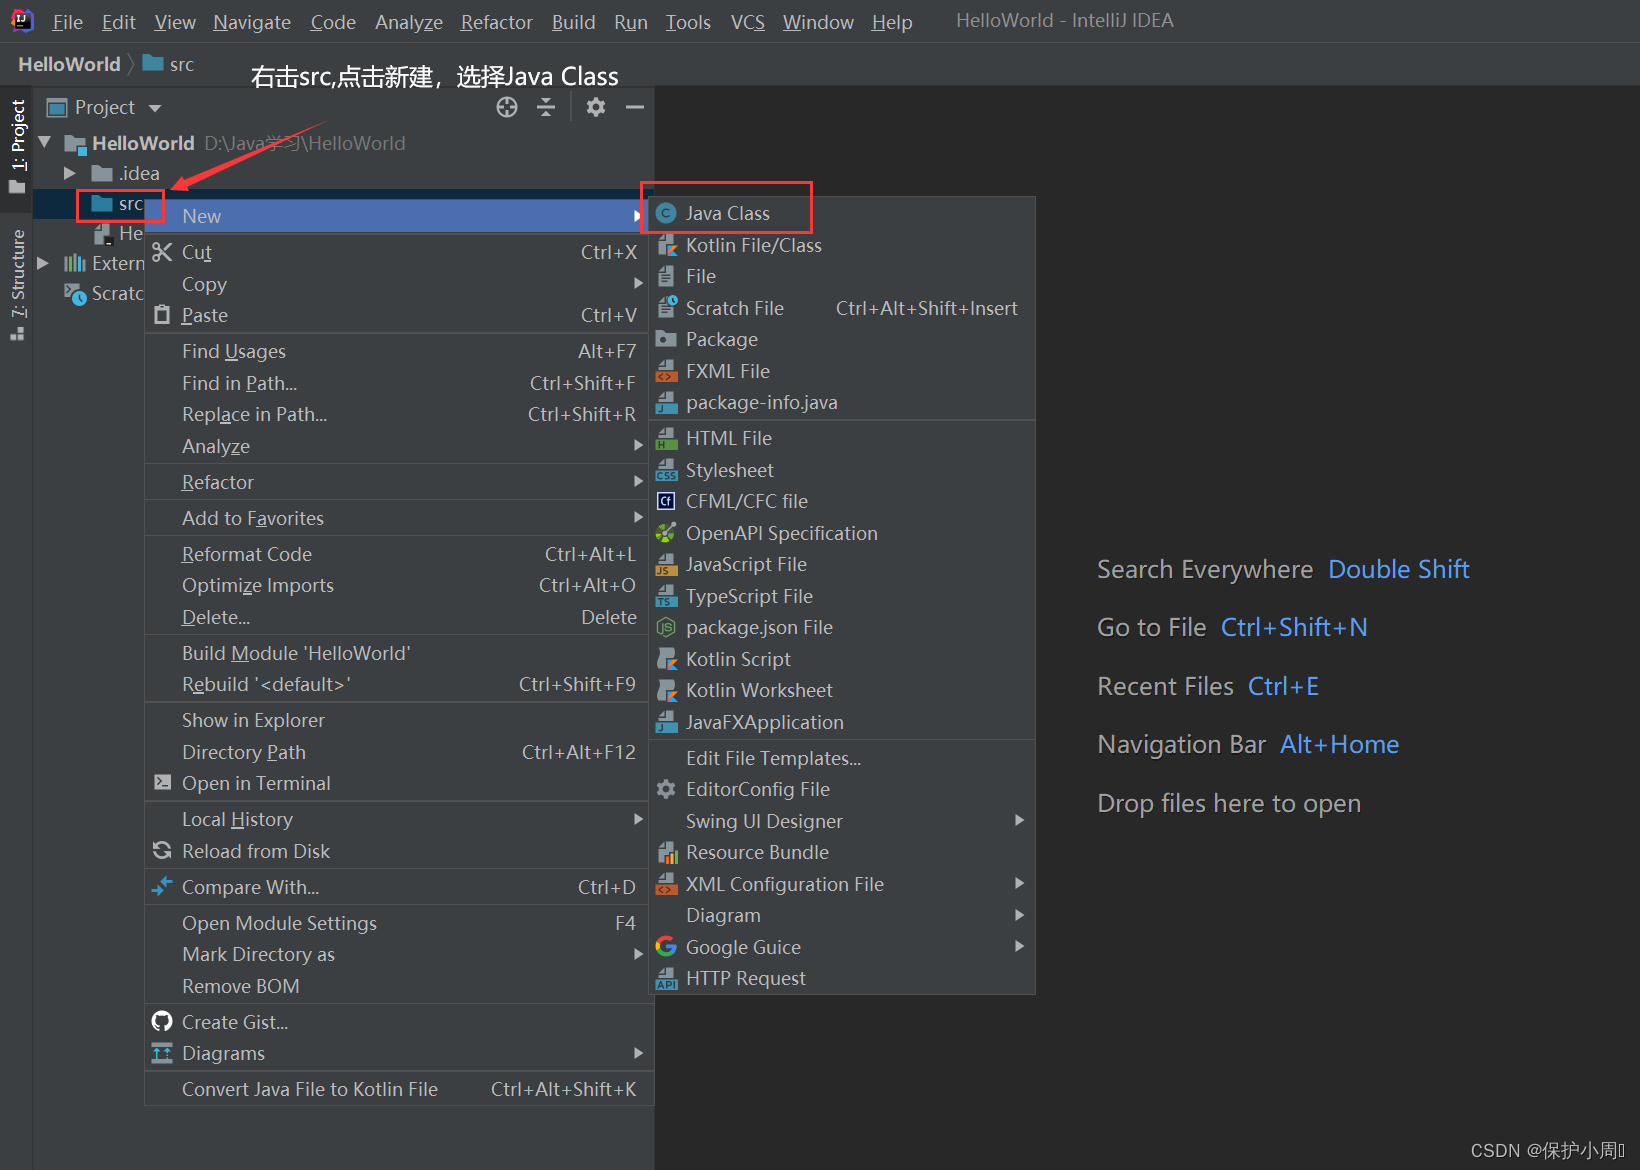
Task: Click the Kotlin Script icon
Action: coord(666,659)
